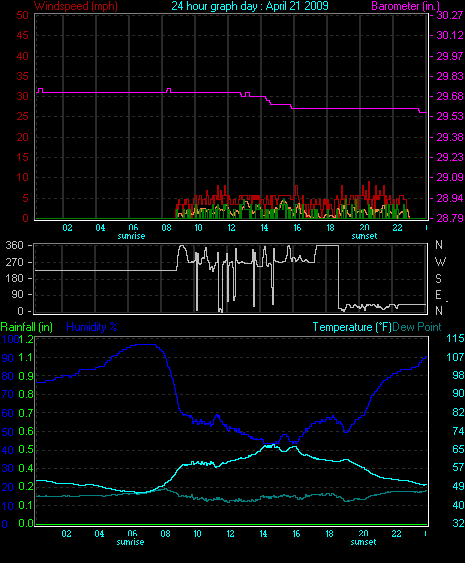Click the red 35 on windspeed axis

coord(22,76)
